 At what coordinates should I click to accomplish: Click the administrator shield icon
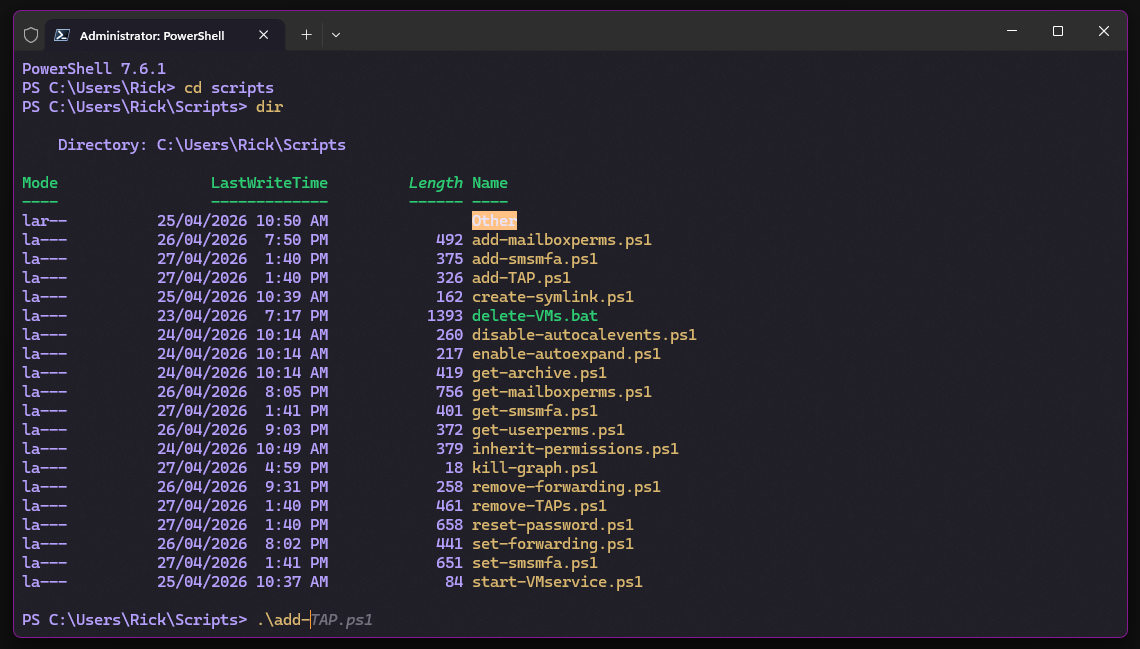point(31,35)
